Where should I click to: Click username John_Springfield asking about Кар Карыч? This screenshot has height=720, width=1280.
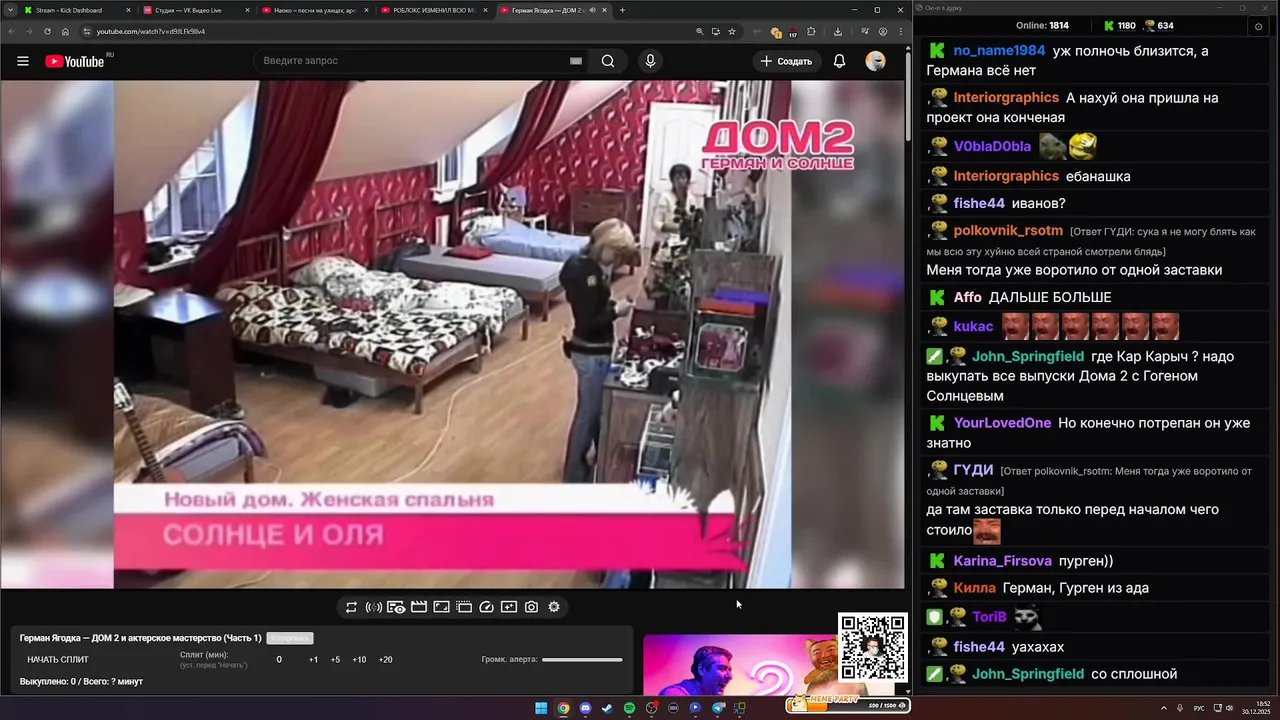click(1028, 357)
